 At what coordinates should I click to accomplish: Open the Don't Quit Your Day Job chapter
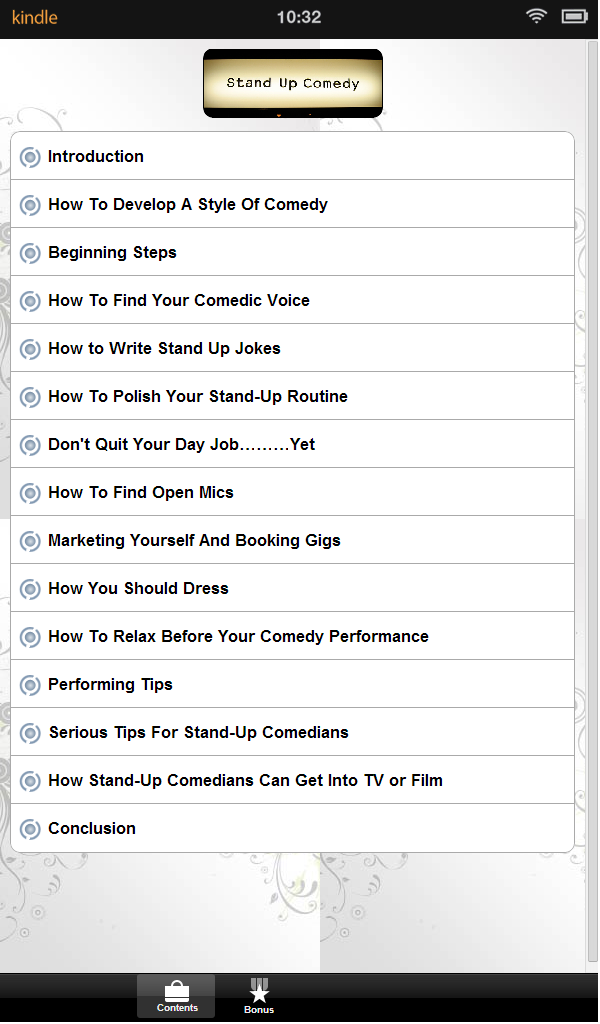click(x=181, y=444)
